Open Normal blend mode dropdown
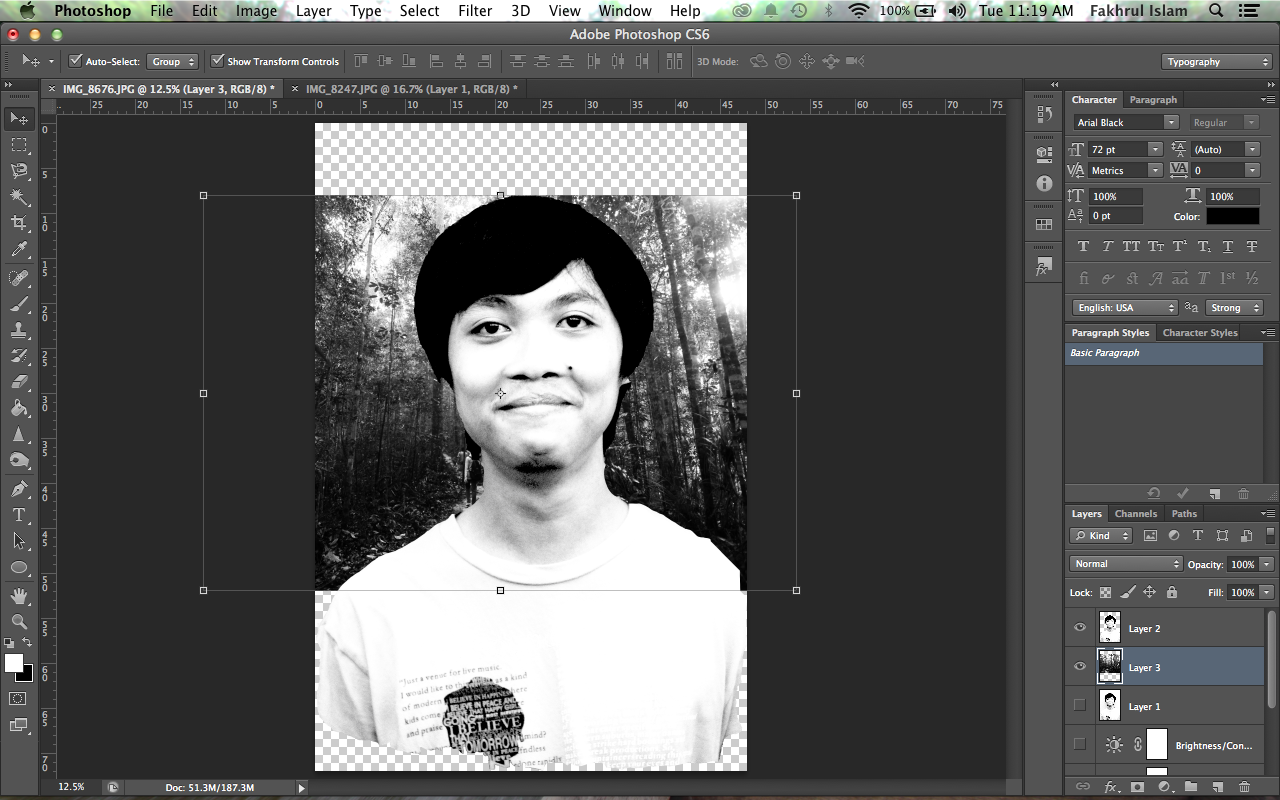Viewport: 1280px width, 800px height. click(1125, 564)
